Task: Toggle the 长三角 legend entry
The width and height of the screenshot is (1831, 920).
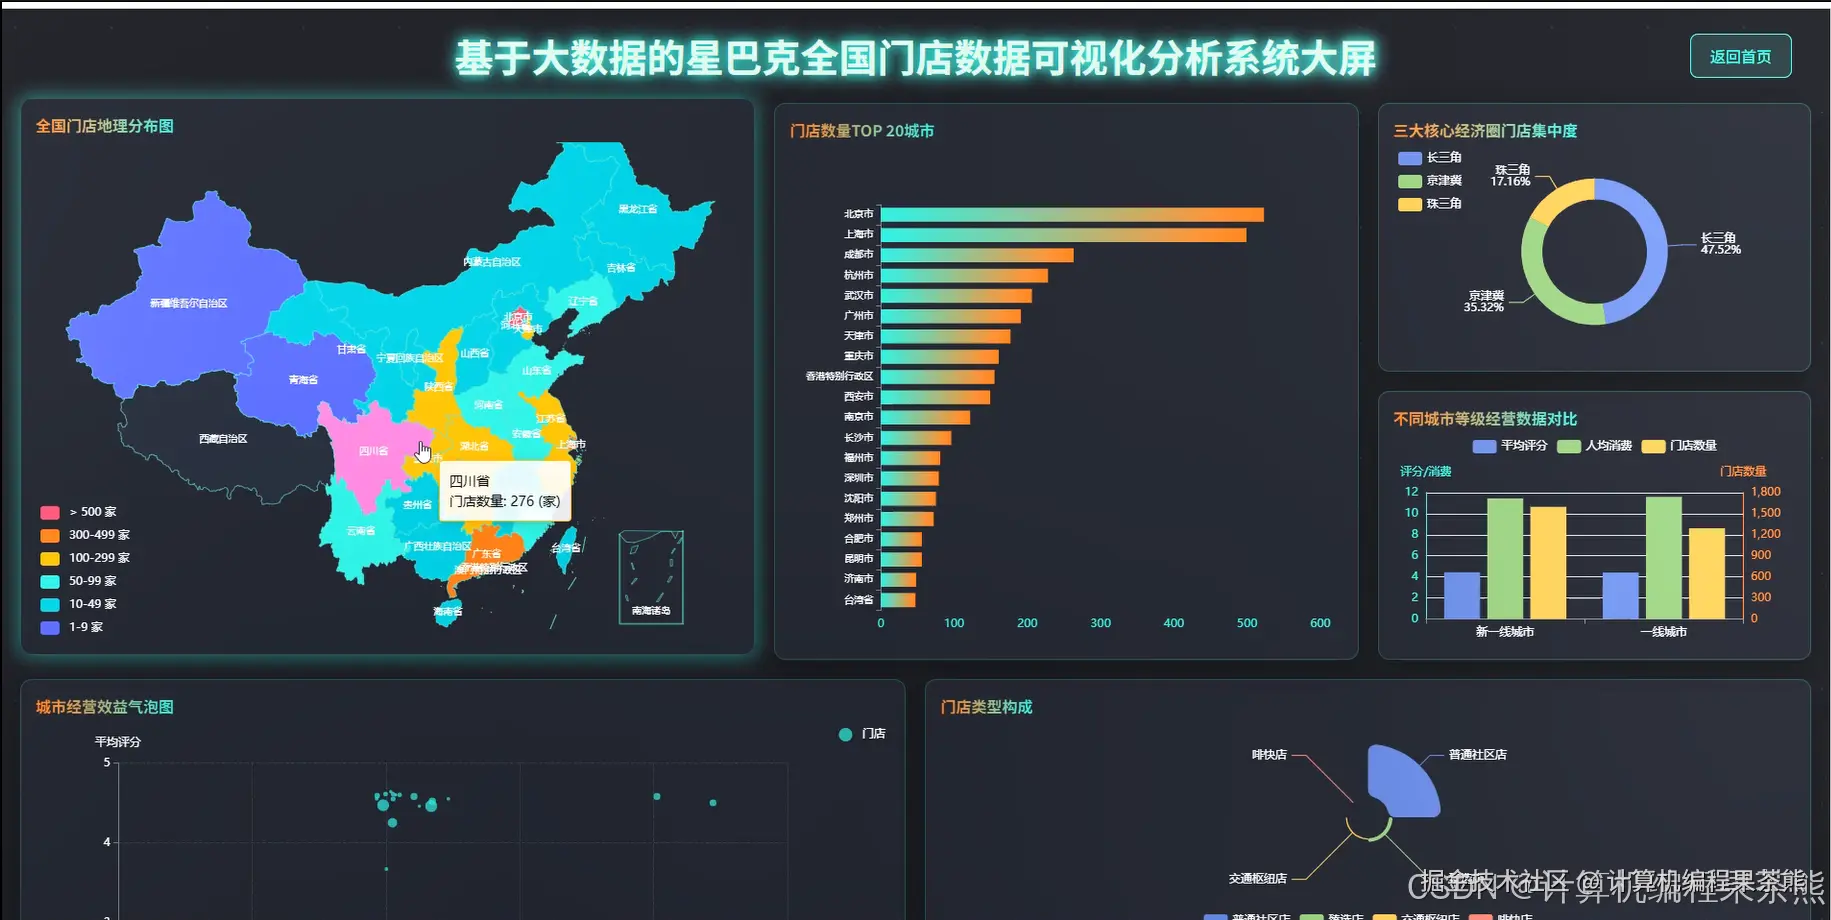Action: 1430,158
